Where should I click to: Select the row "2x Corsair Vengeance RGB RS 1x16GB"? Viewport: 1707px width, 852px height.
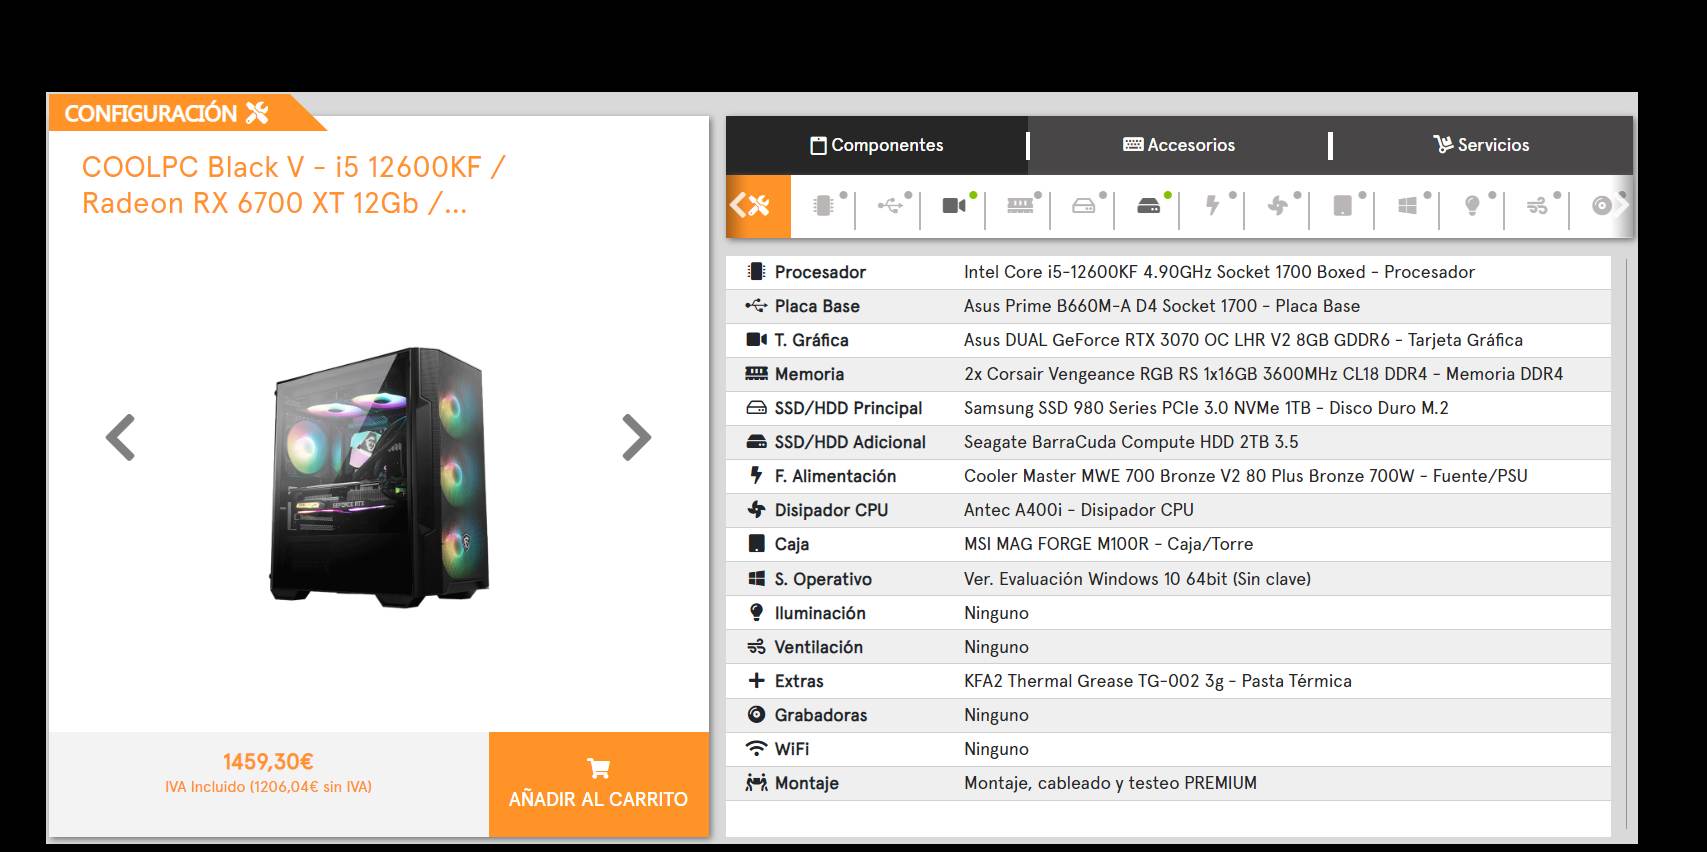pyautogui.click(x=1168, y=374)
